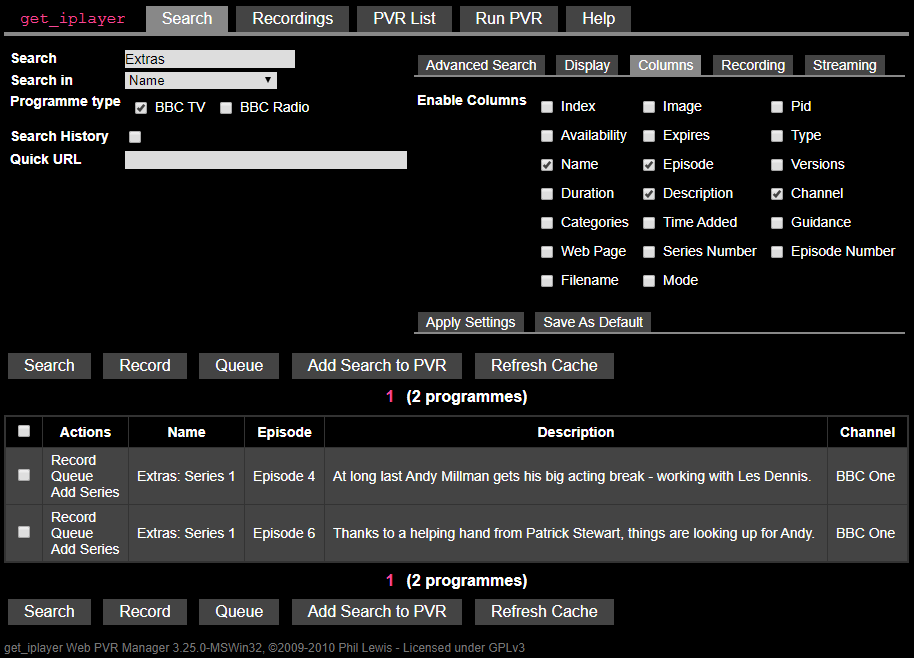Enable the BBC Radio checkbox

point(226,108)
